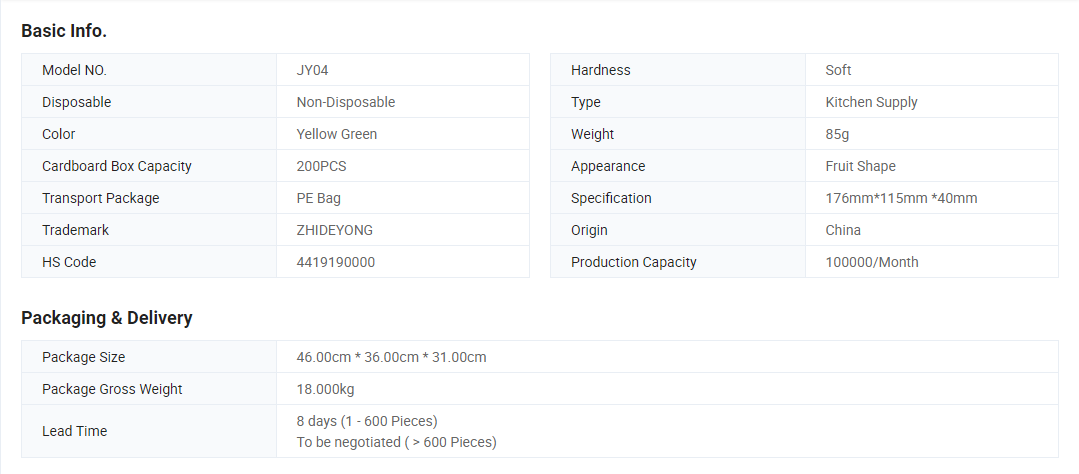Viewport: 1079px width, 474px height.
Task: Select the package size dimensions text
Action: click(x=391, y=357)
